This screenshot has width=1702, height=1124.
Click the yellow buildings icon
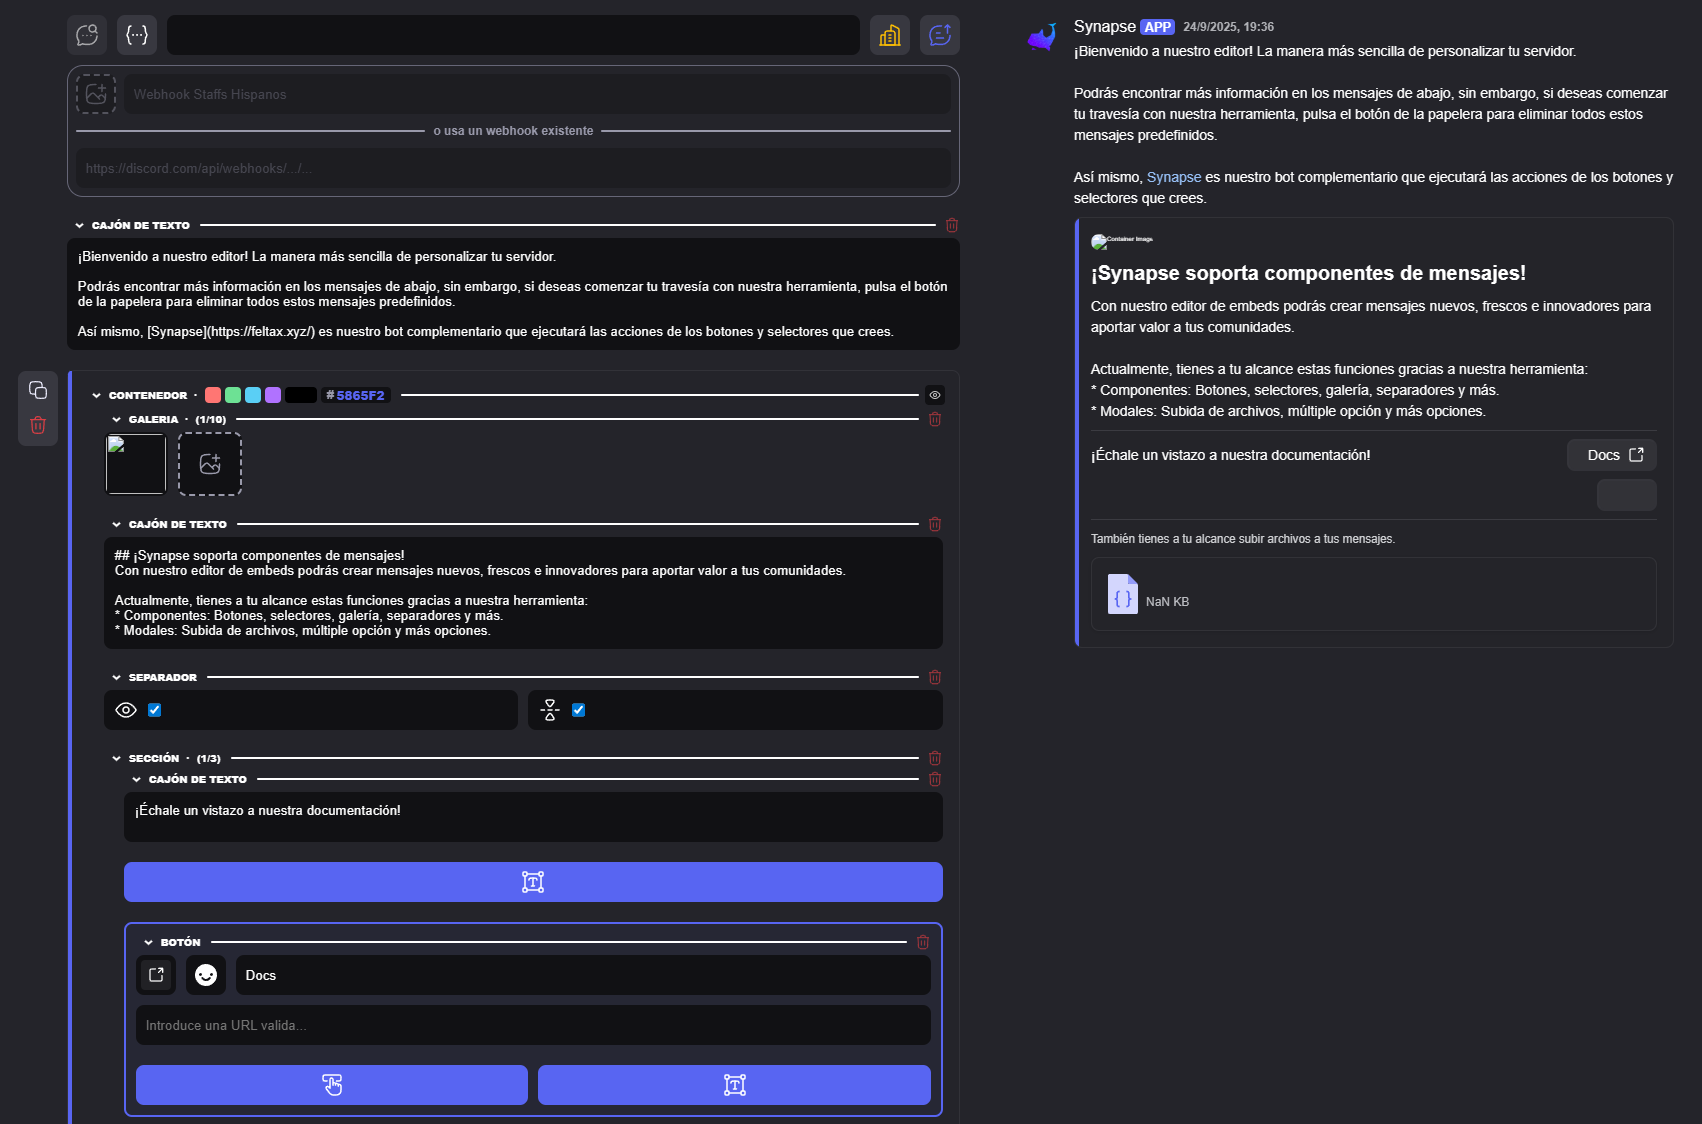click(x=890, y=35)
